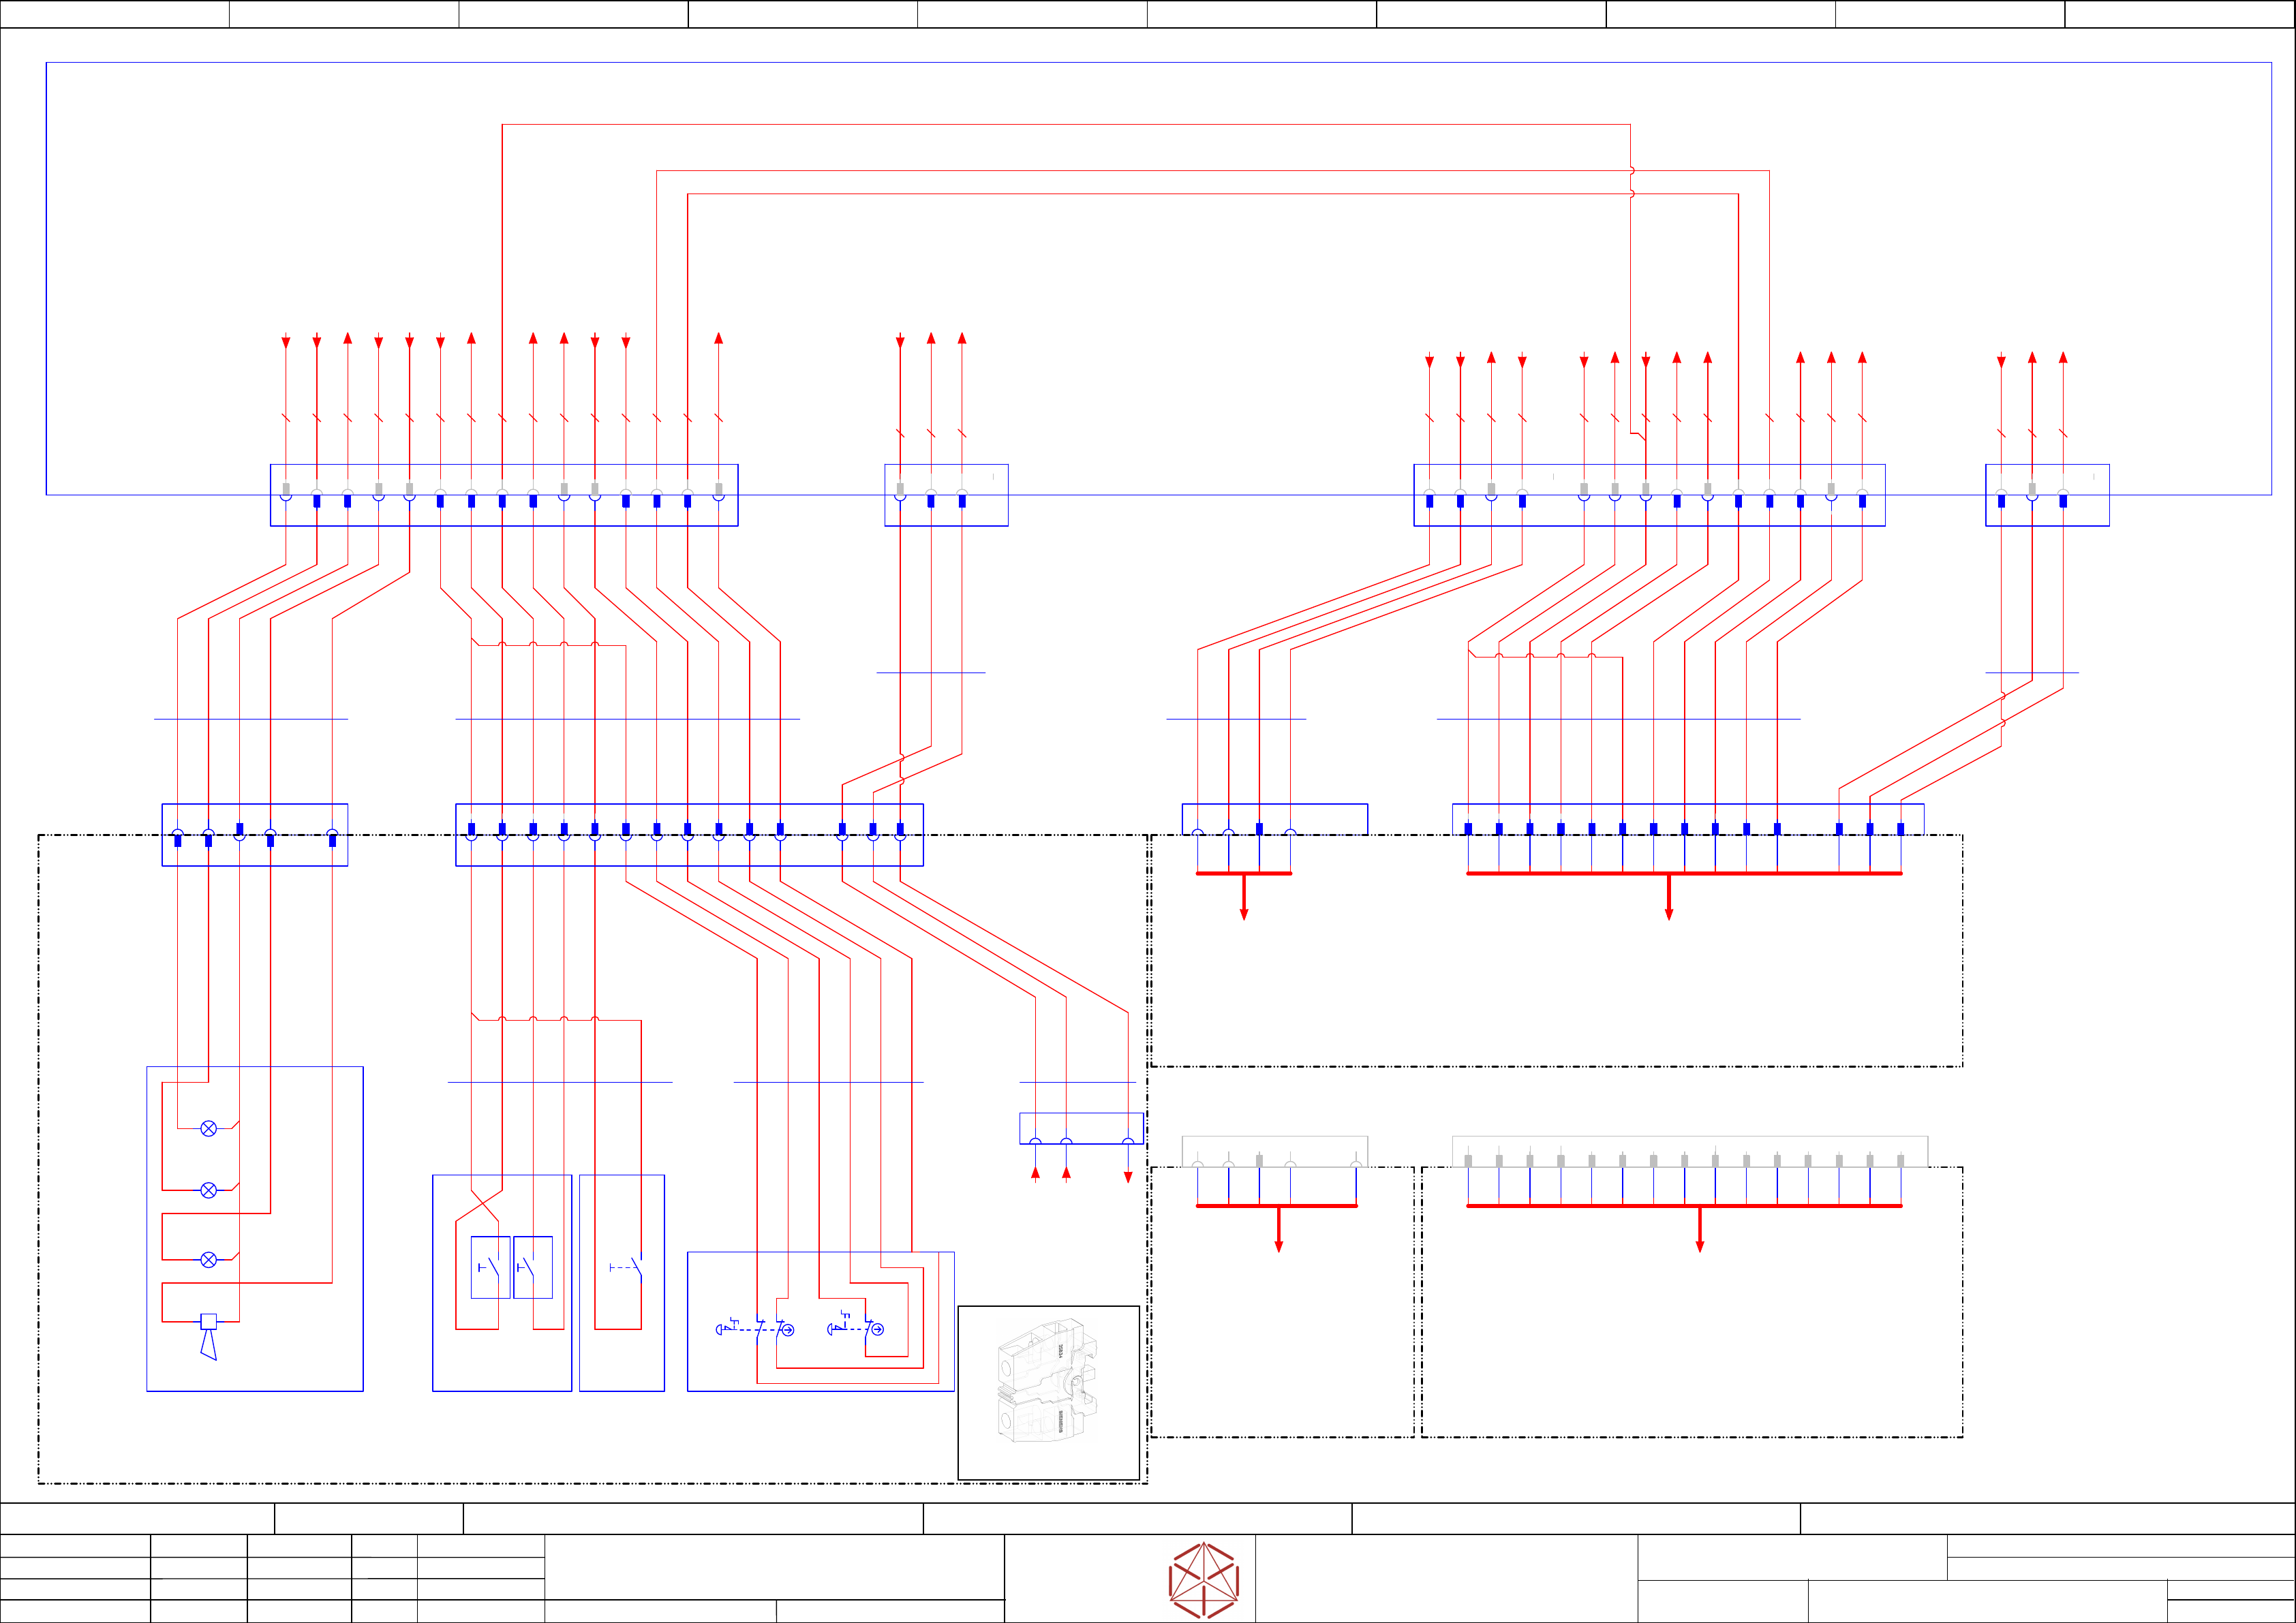The height and width of the screenshot is (1623, 2296).
Task: Click the red hexagonal company logo
Action: pos(1203,1580)
